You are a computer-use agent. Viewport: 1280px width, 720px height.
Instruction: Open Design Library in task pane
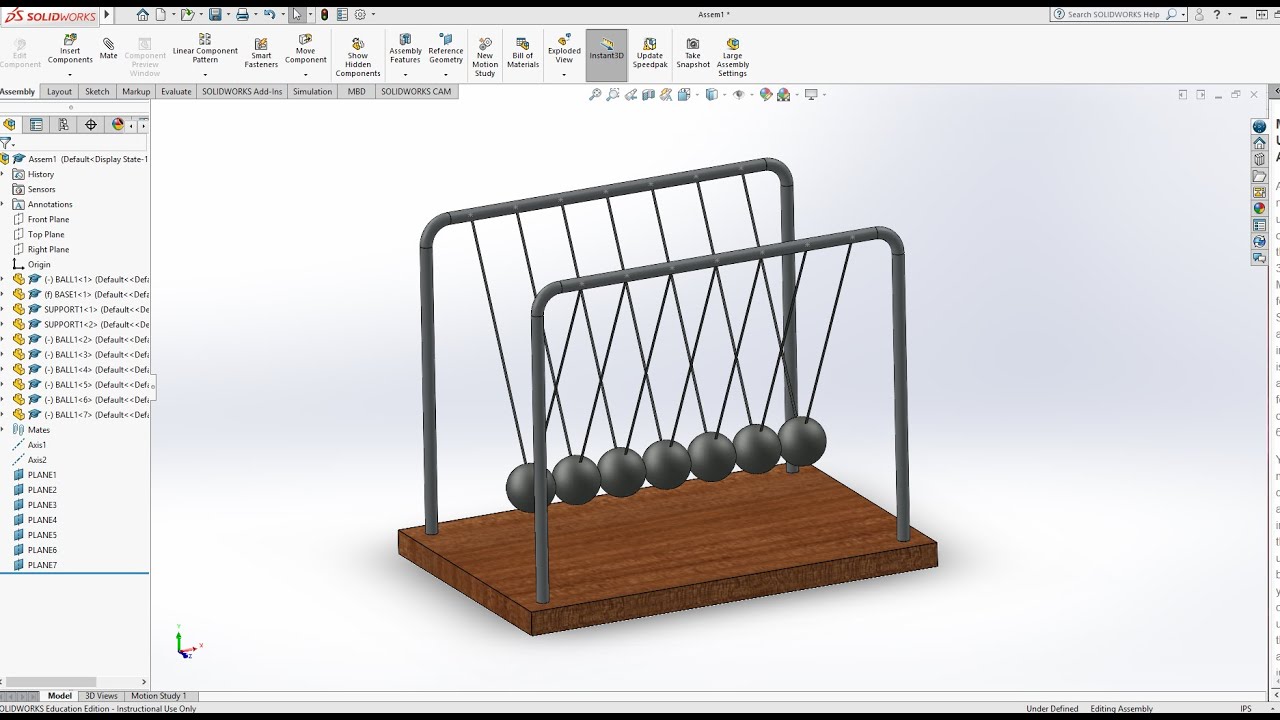1260,159
